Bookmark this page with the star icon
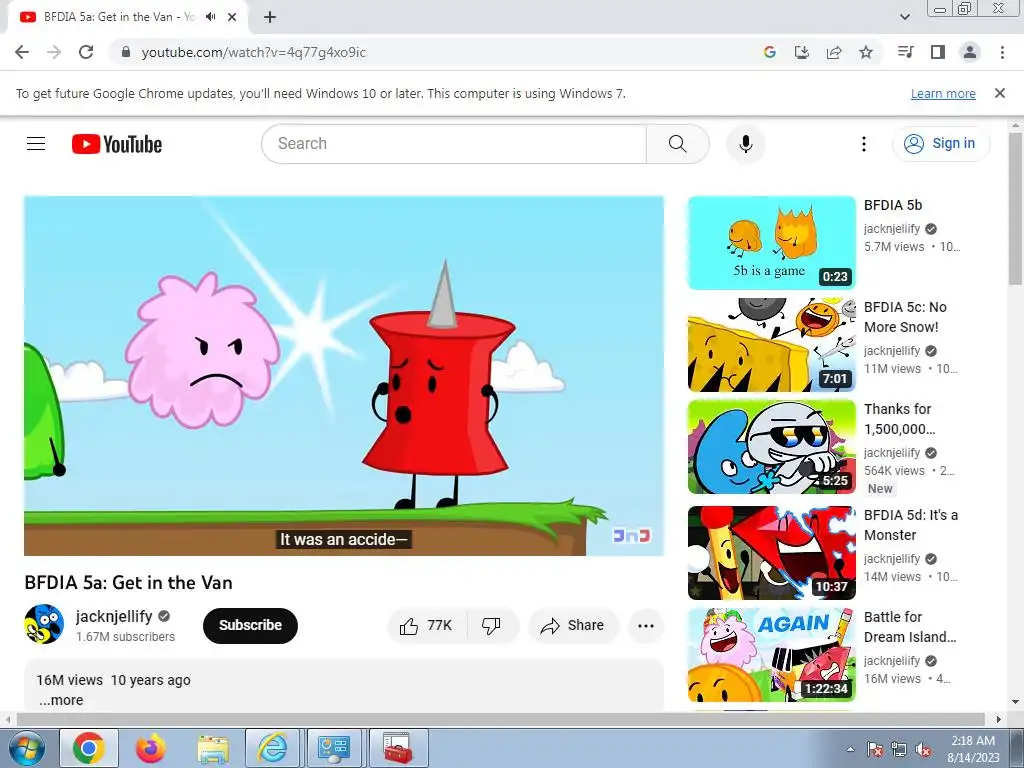This screenshot has width=1024, height=768. pyautogui.click(x=866, y=52)
